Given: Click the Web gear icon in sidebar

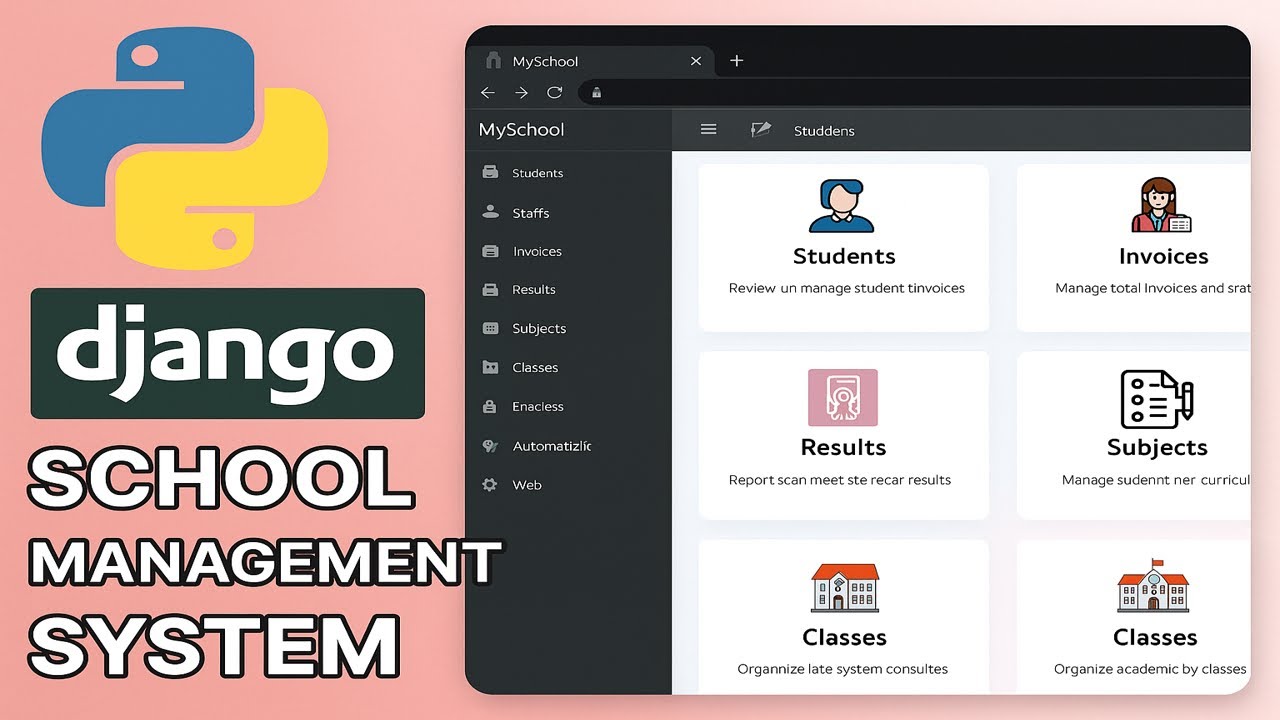Looking at the screenshot, I should pyautogui.click(x=490, y=484).
